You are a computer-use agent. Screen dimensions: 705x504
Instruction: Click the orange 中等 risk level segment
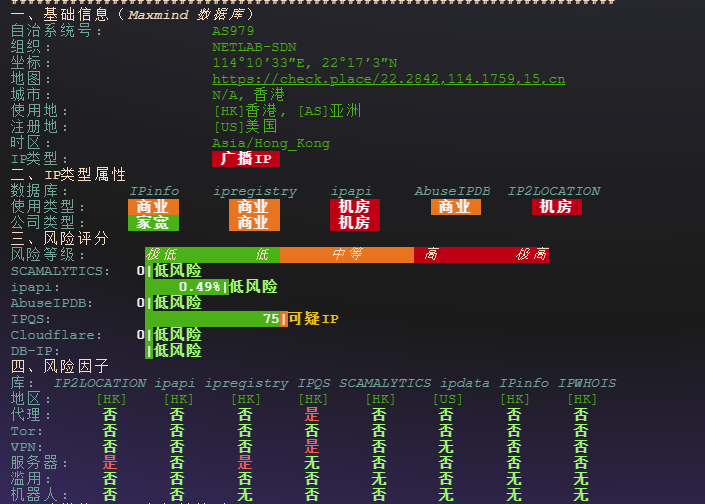click(347, 255)
